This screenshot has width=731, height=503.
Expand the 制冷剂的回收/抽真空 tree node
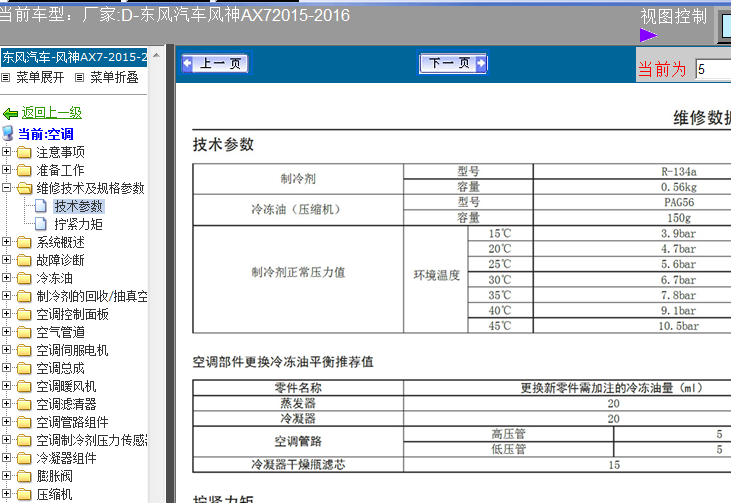pyautogui.click(x=7, y=296)
